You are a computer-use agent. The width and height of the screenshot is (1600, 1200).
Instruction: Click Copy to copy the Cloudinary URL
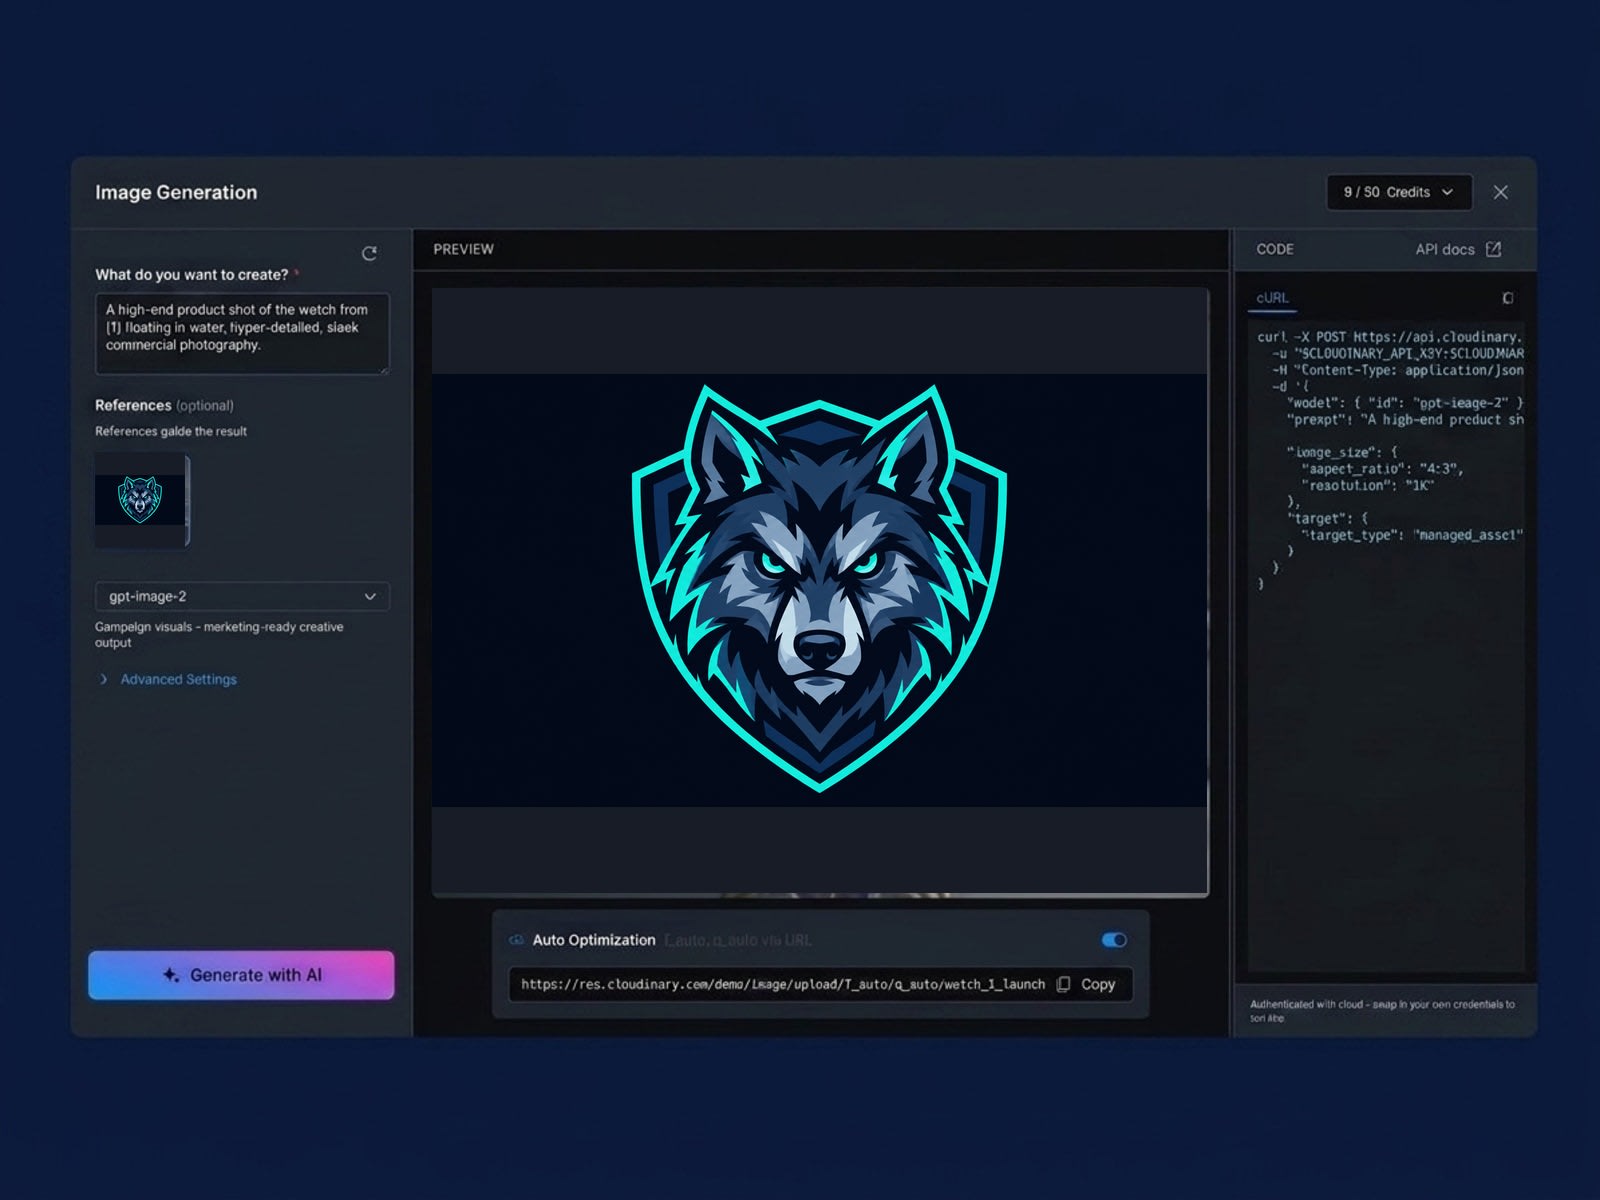(x=1097, y=984)
